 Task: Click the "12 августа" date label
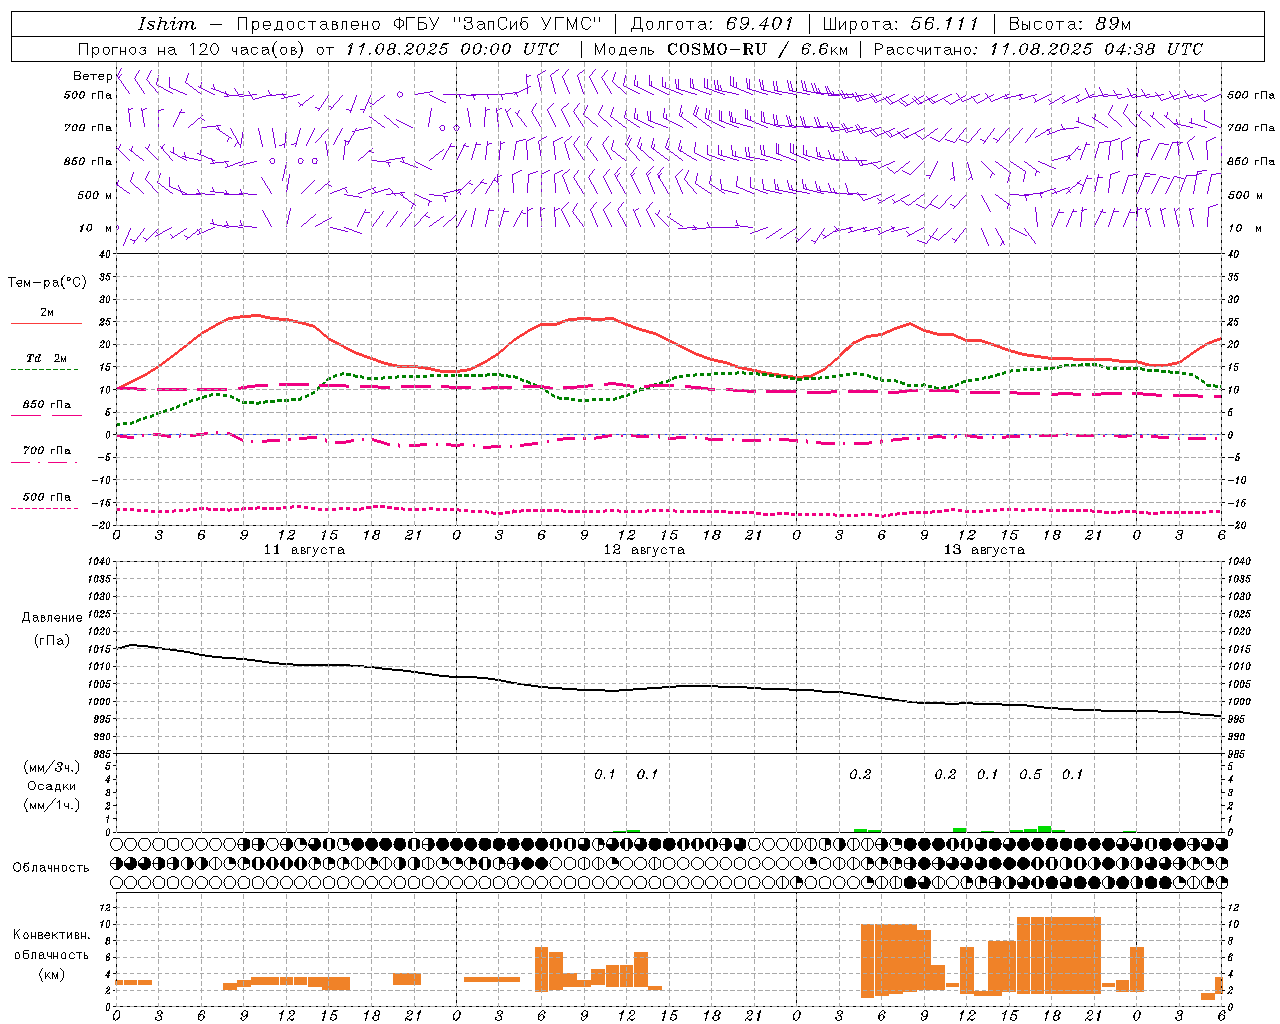point(644,550)
